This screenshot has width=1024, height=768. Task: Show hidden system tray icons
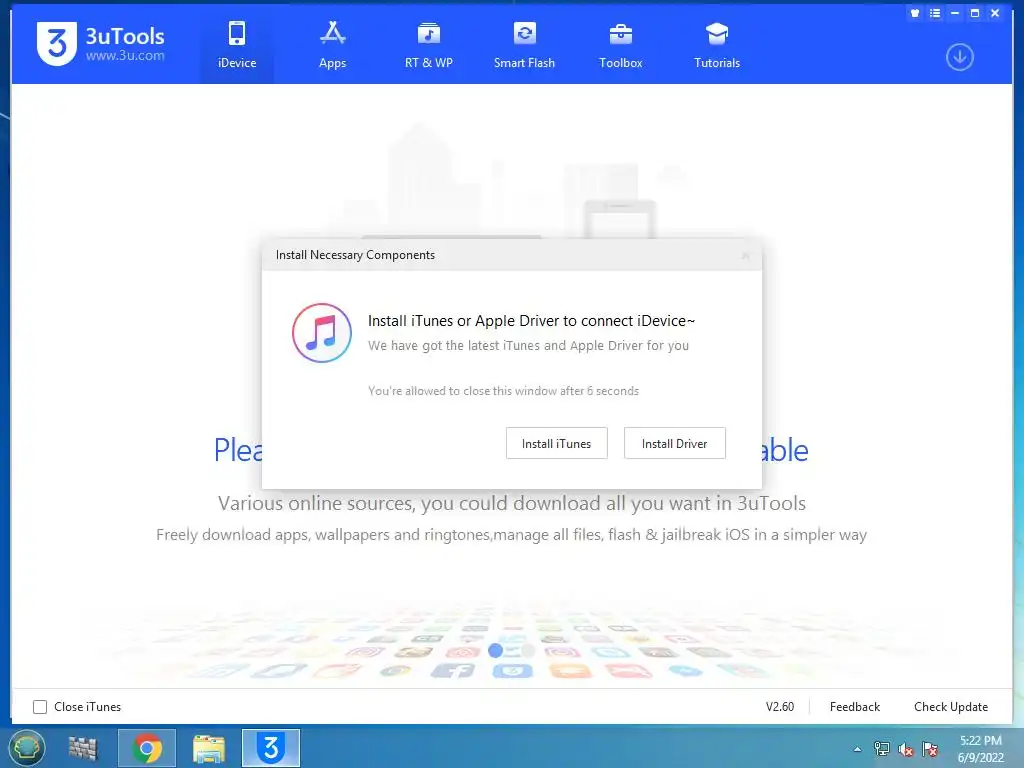coord(857,750)
